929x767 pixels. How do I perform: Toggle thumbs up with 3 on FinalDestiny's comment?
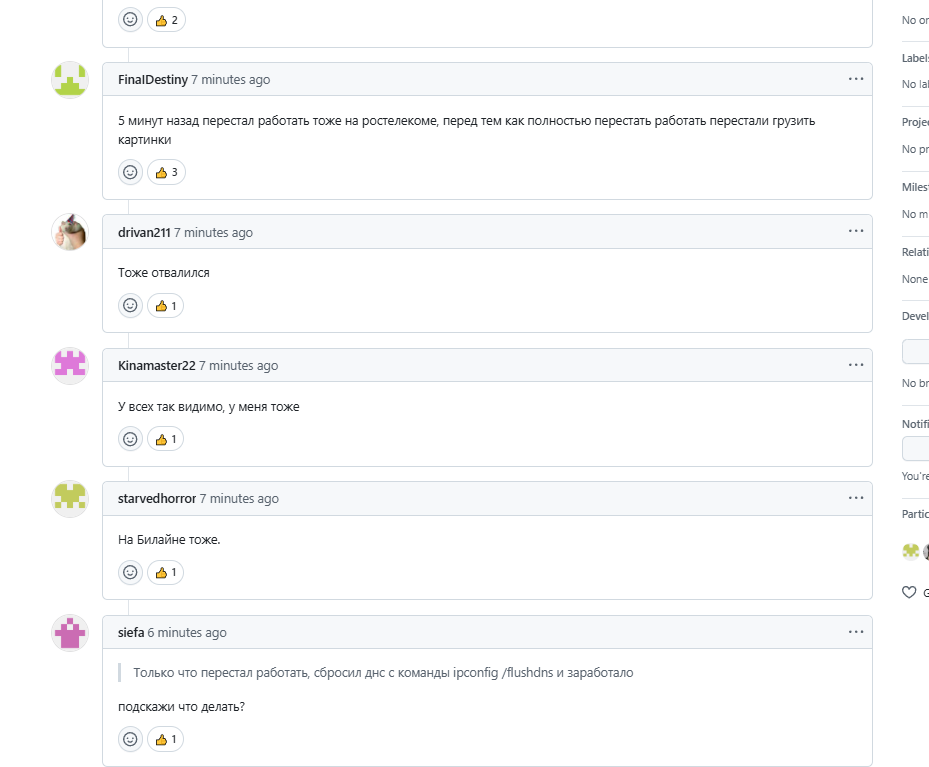[x=166, y=172]
